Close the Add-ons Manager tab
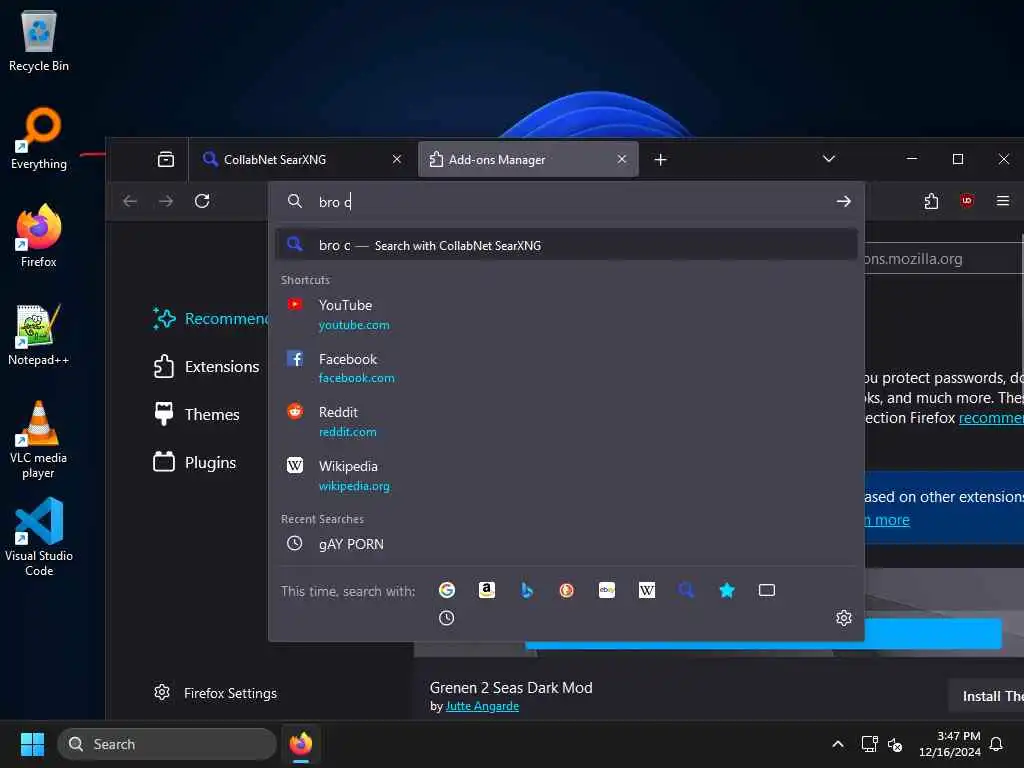Viewport: 1024px width, 768px height. [x=622, y=159]
